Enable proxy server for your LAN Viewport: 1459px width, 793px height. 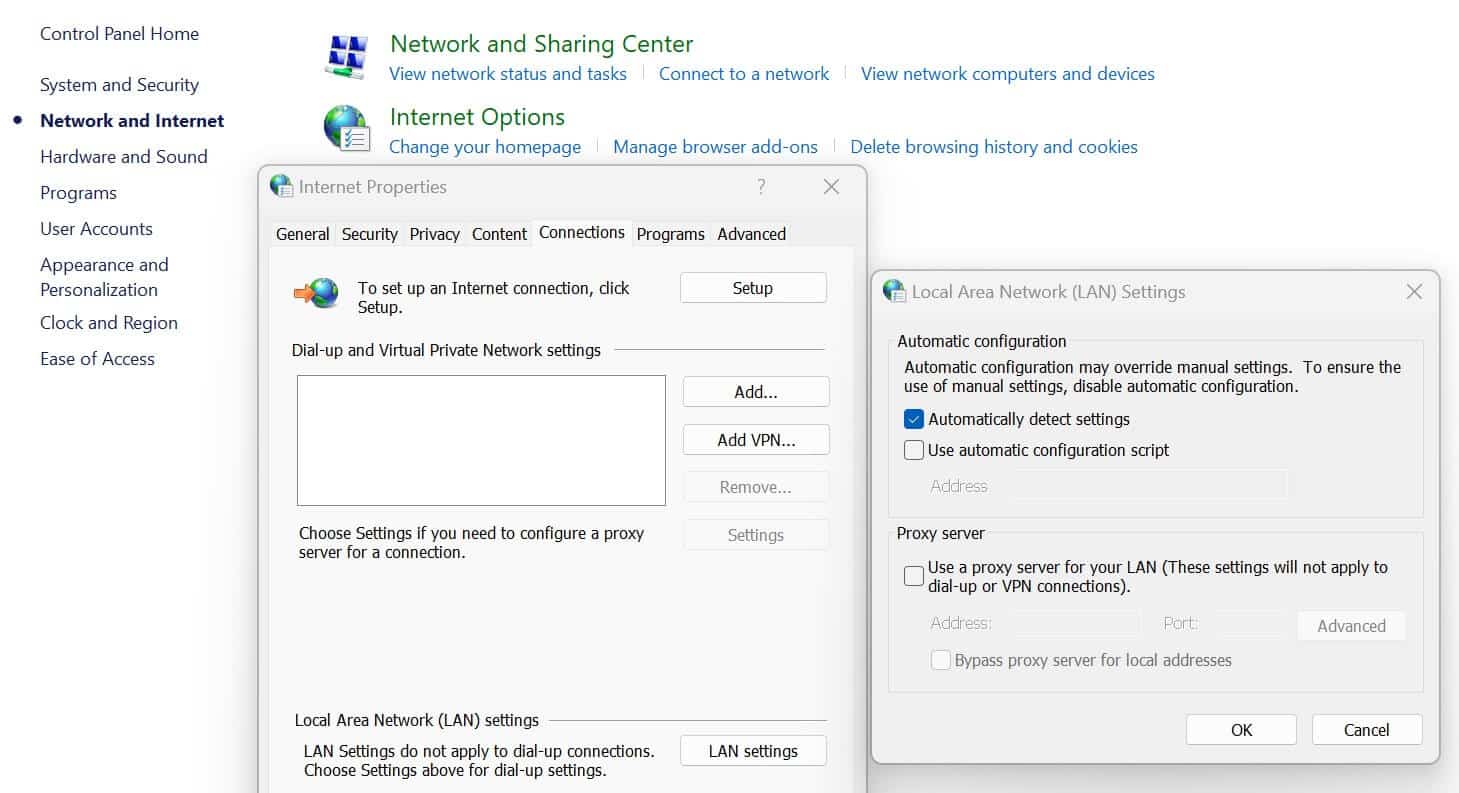(x=913, y=576)
